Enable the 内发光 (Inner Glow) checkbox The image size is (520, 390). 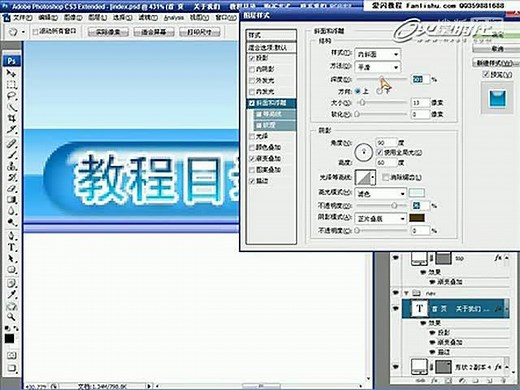pyautogui.click(x=252, y=92)
